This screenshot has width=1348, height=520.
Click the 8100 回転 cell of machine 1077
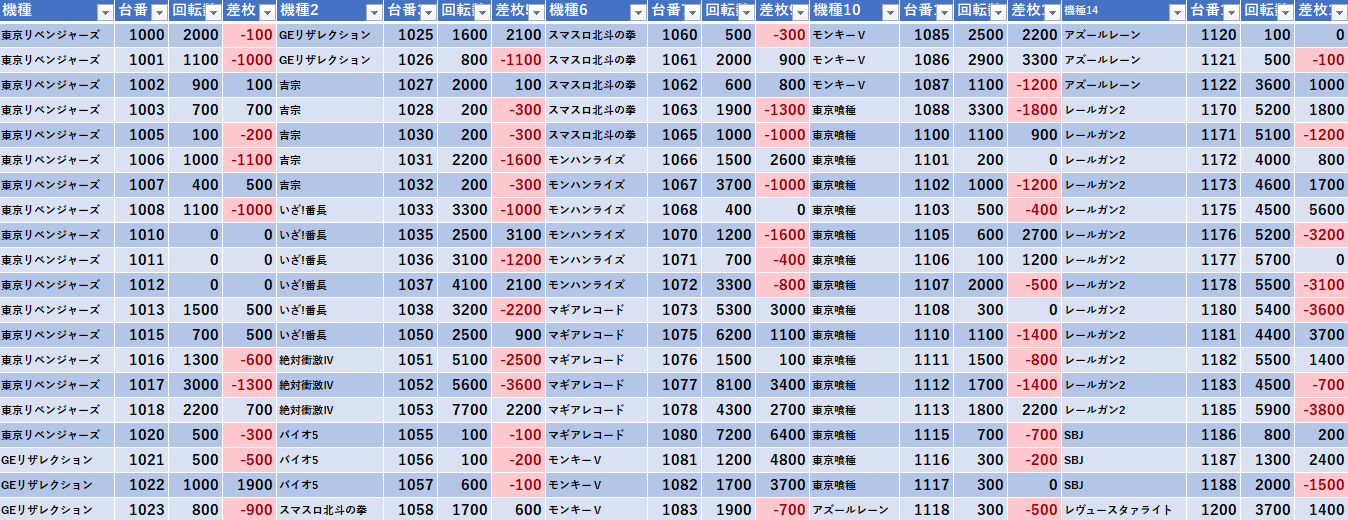(729, 385)
